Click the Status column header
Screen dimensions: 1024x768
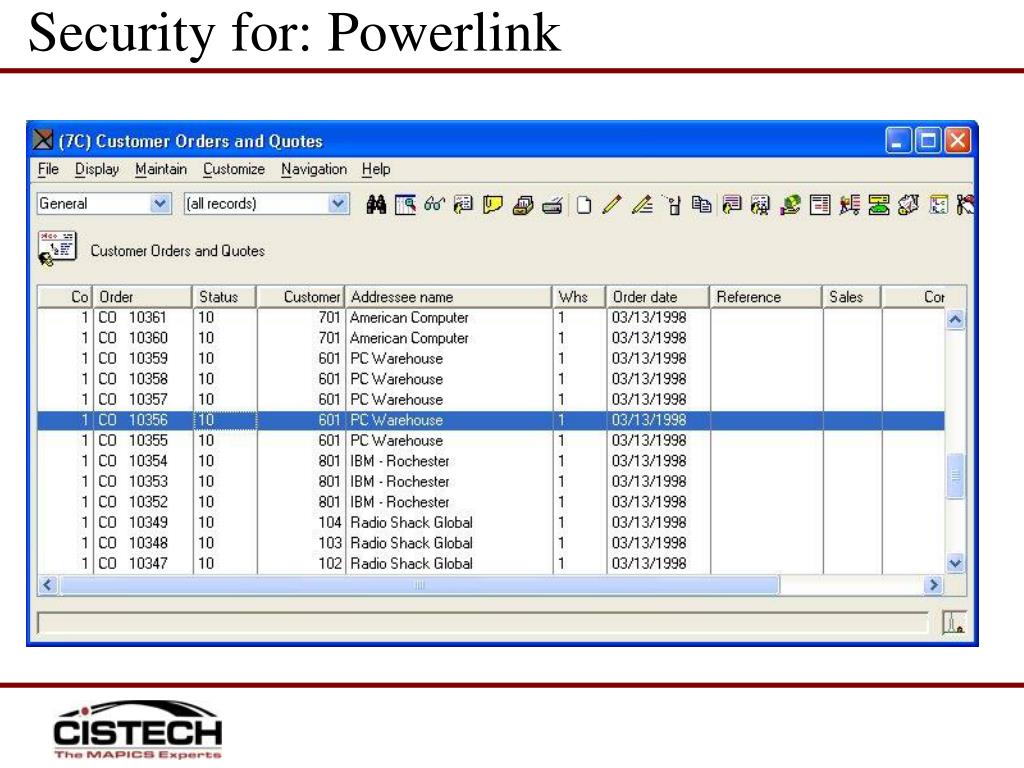225,296
